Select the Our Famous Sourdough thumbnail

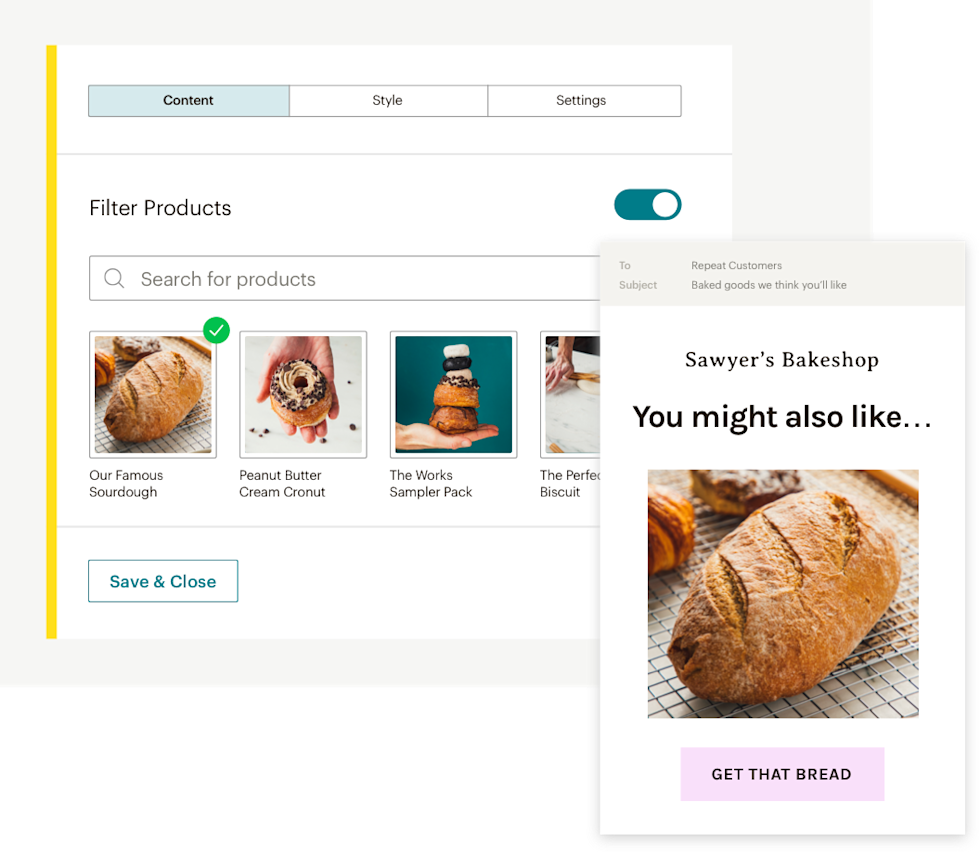(x=153, y=394)
